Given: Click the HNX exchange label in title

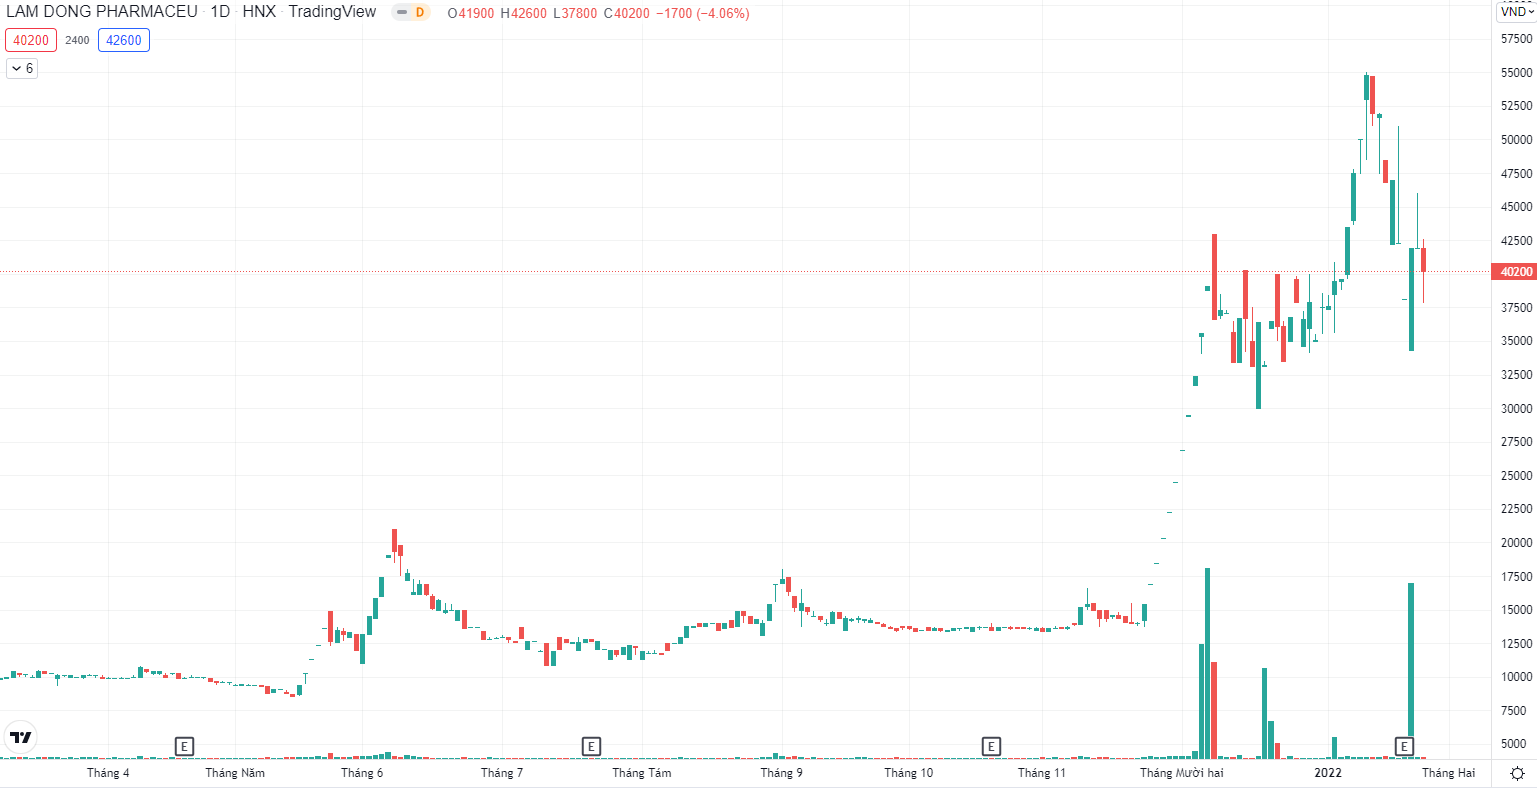Looking at the screenshot, I should pyautogui.click(x=259, y=12).
